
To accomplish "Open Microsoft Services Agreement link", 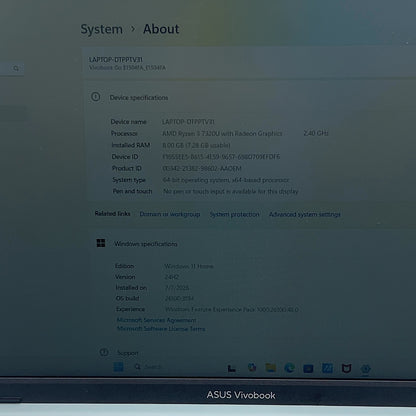I will (156, 320).
